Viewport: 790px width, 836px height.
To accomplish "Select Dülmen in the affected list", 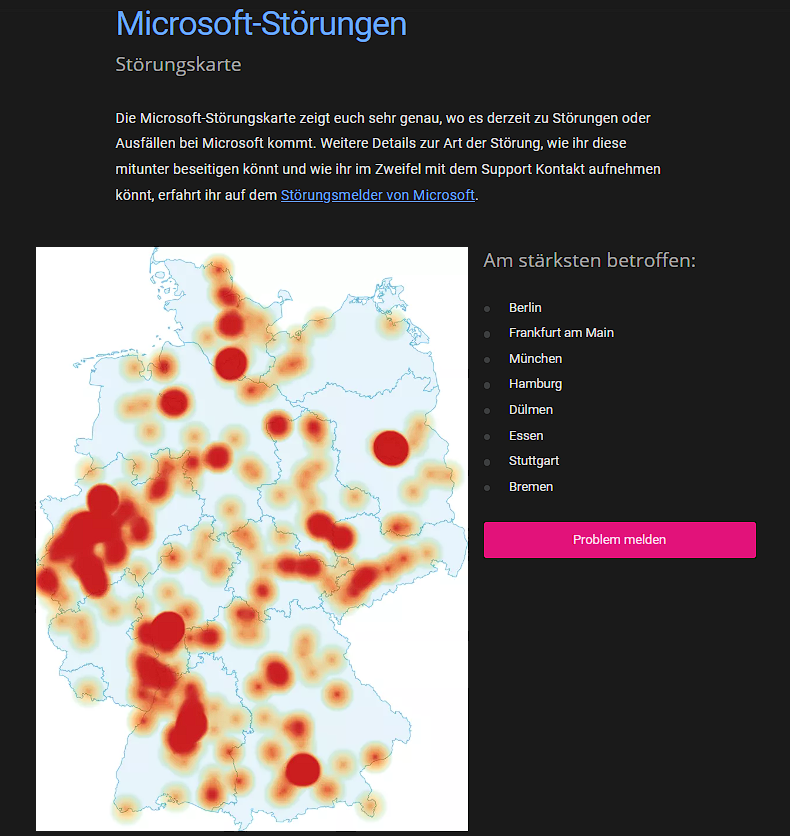I will 531,409.
